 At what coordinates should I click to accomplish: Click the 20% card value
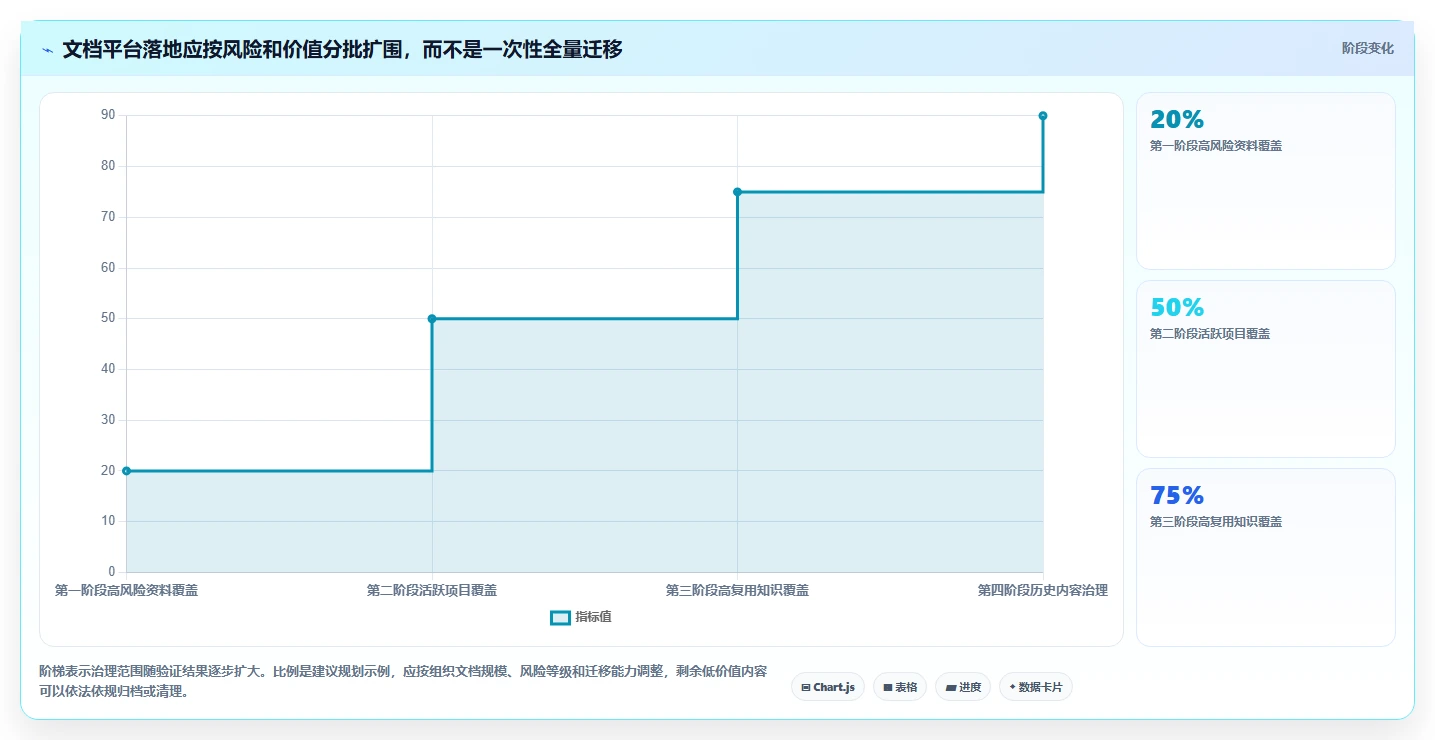pyautogui.click(x=1177, y=120)
